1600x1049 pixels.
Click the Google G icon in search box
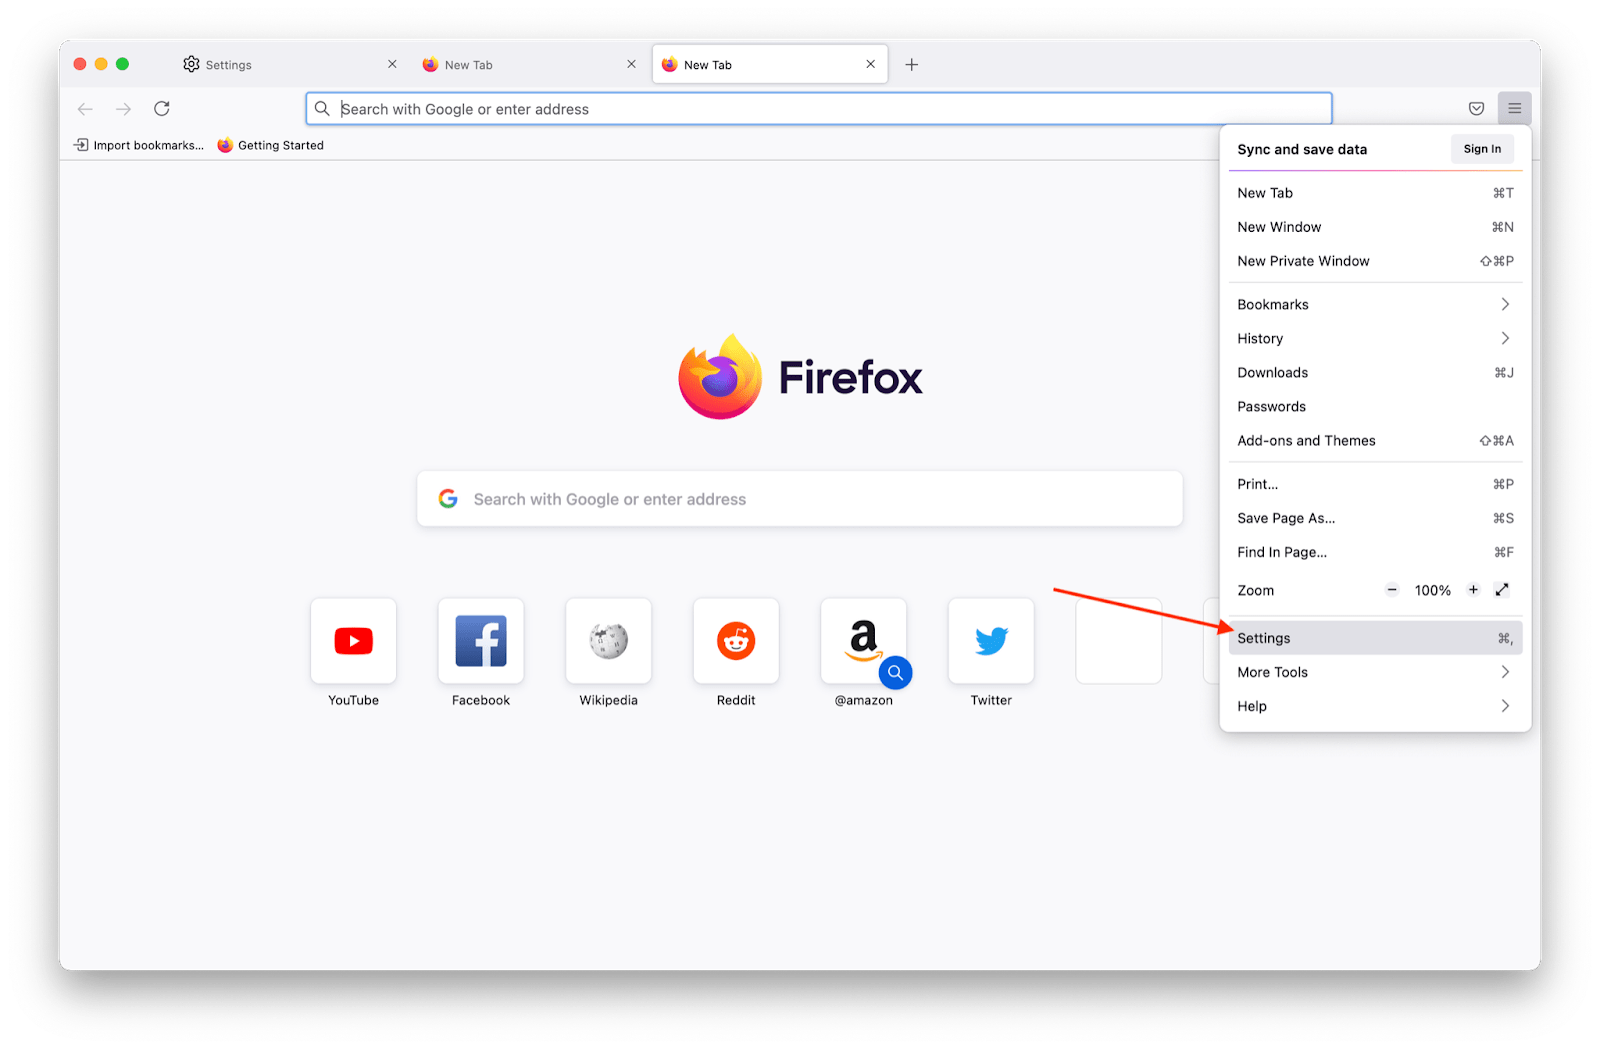[x=448, y=498]
